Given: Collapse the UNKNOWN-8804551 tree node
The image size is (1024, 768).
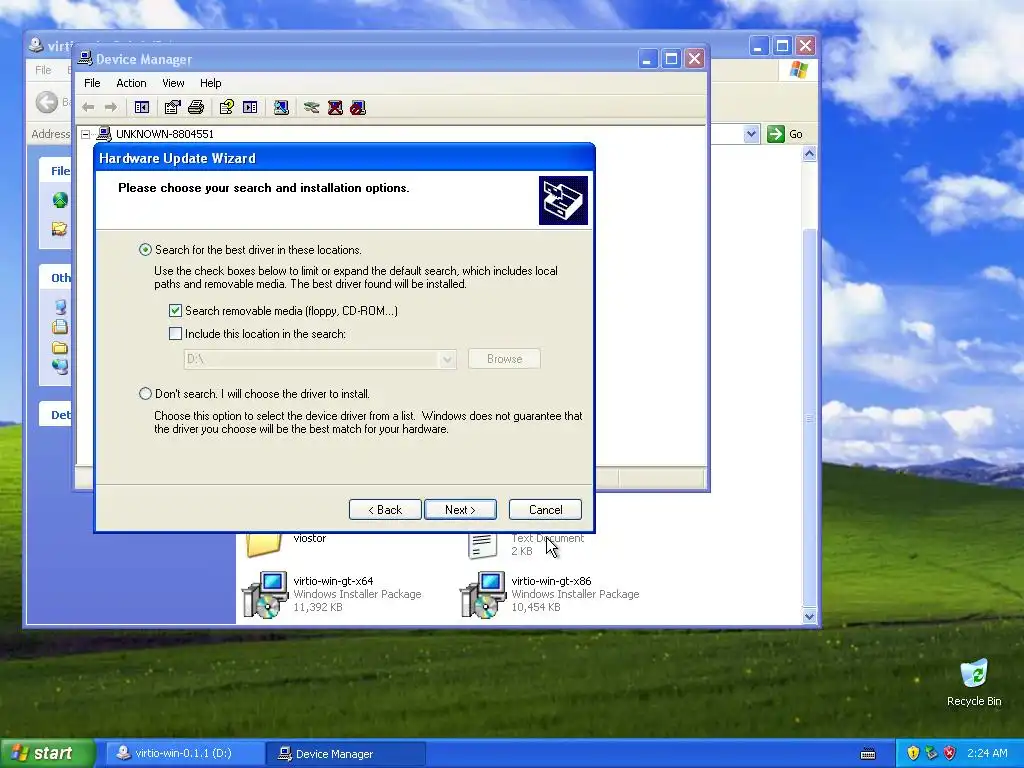Looking at the screenshot, I should coord(86,134).
